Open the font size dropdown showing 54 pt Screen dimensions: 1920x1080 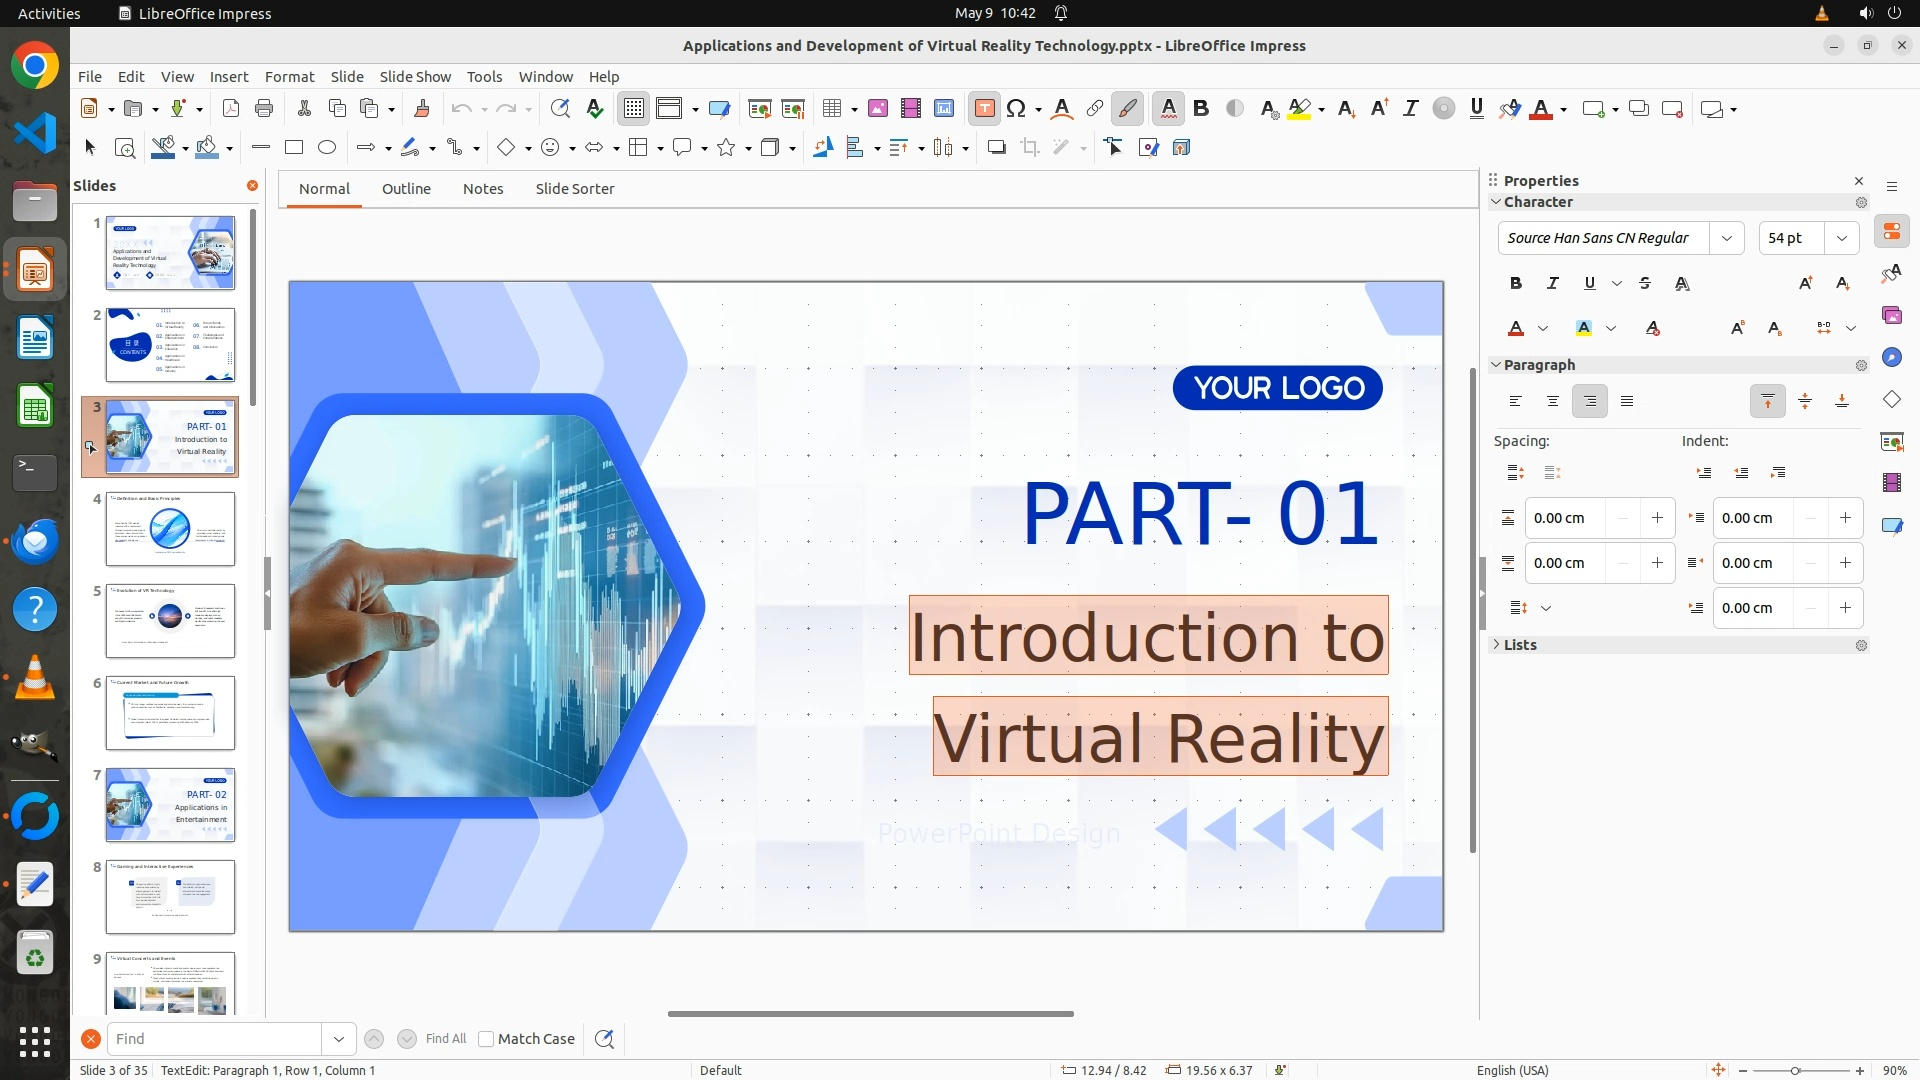(1842, 238)
